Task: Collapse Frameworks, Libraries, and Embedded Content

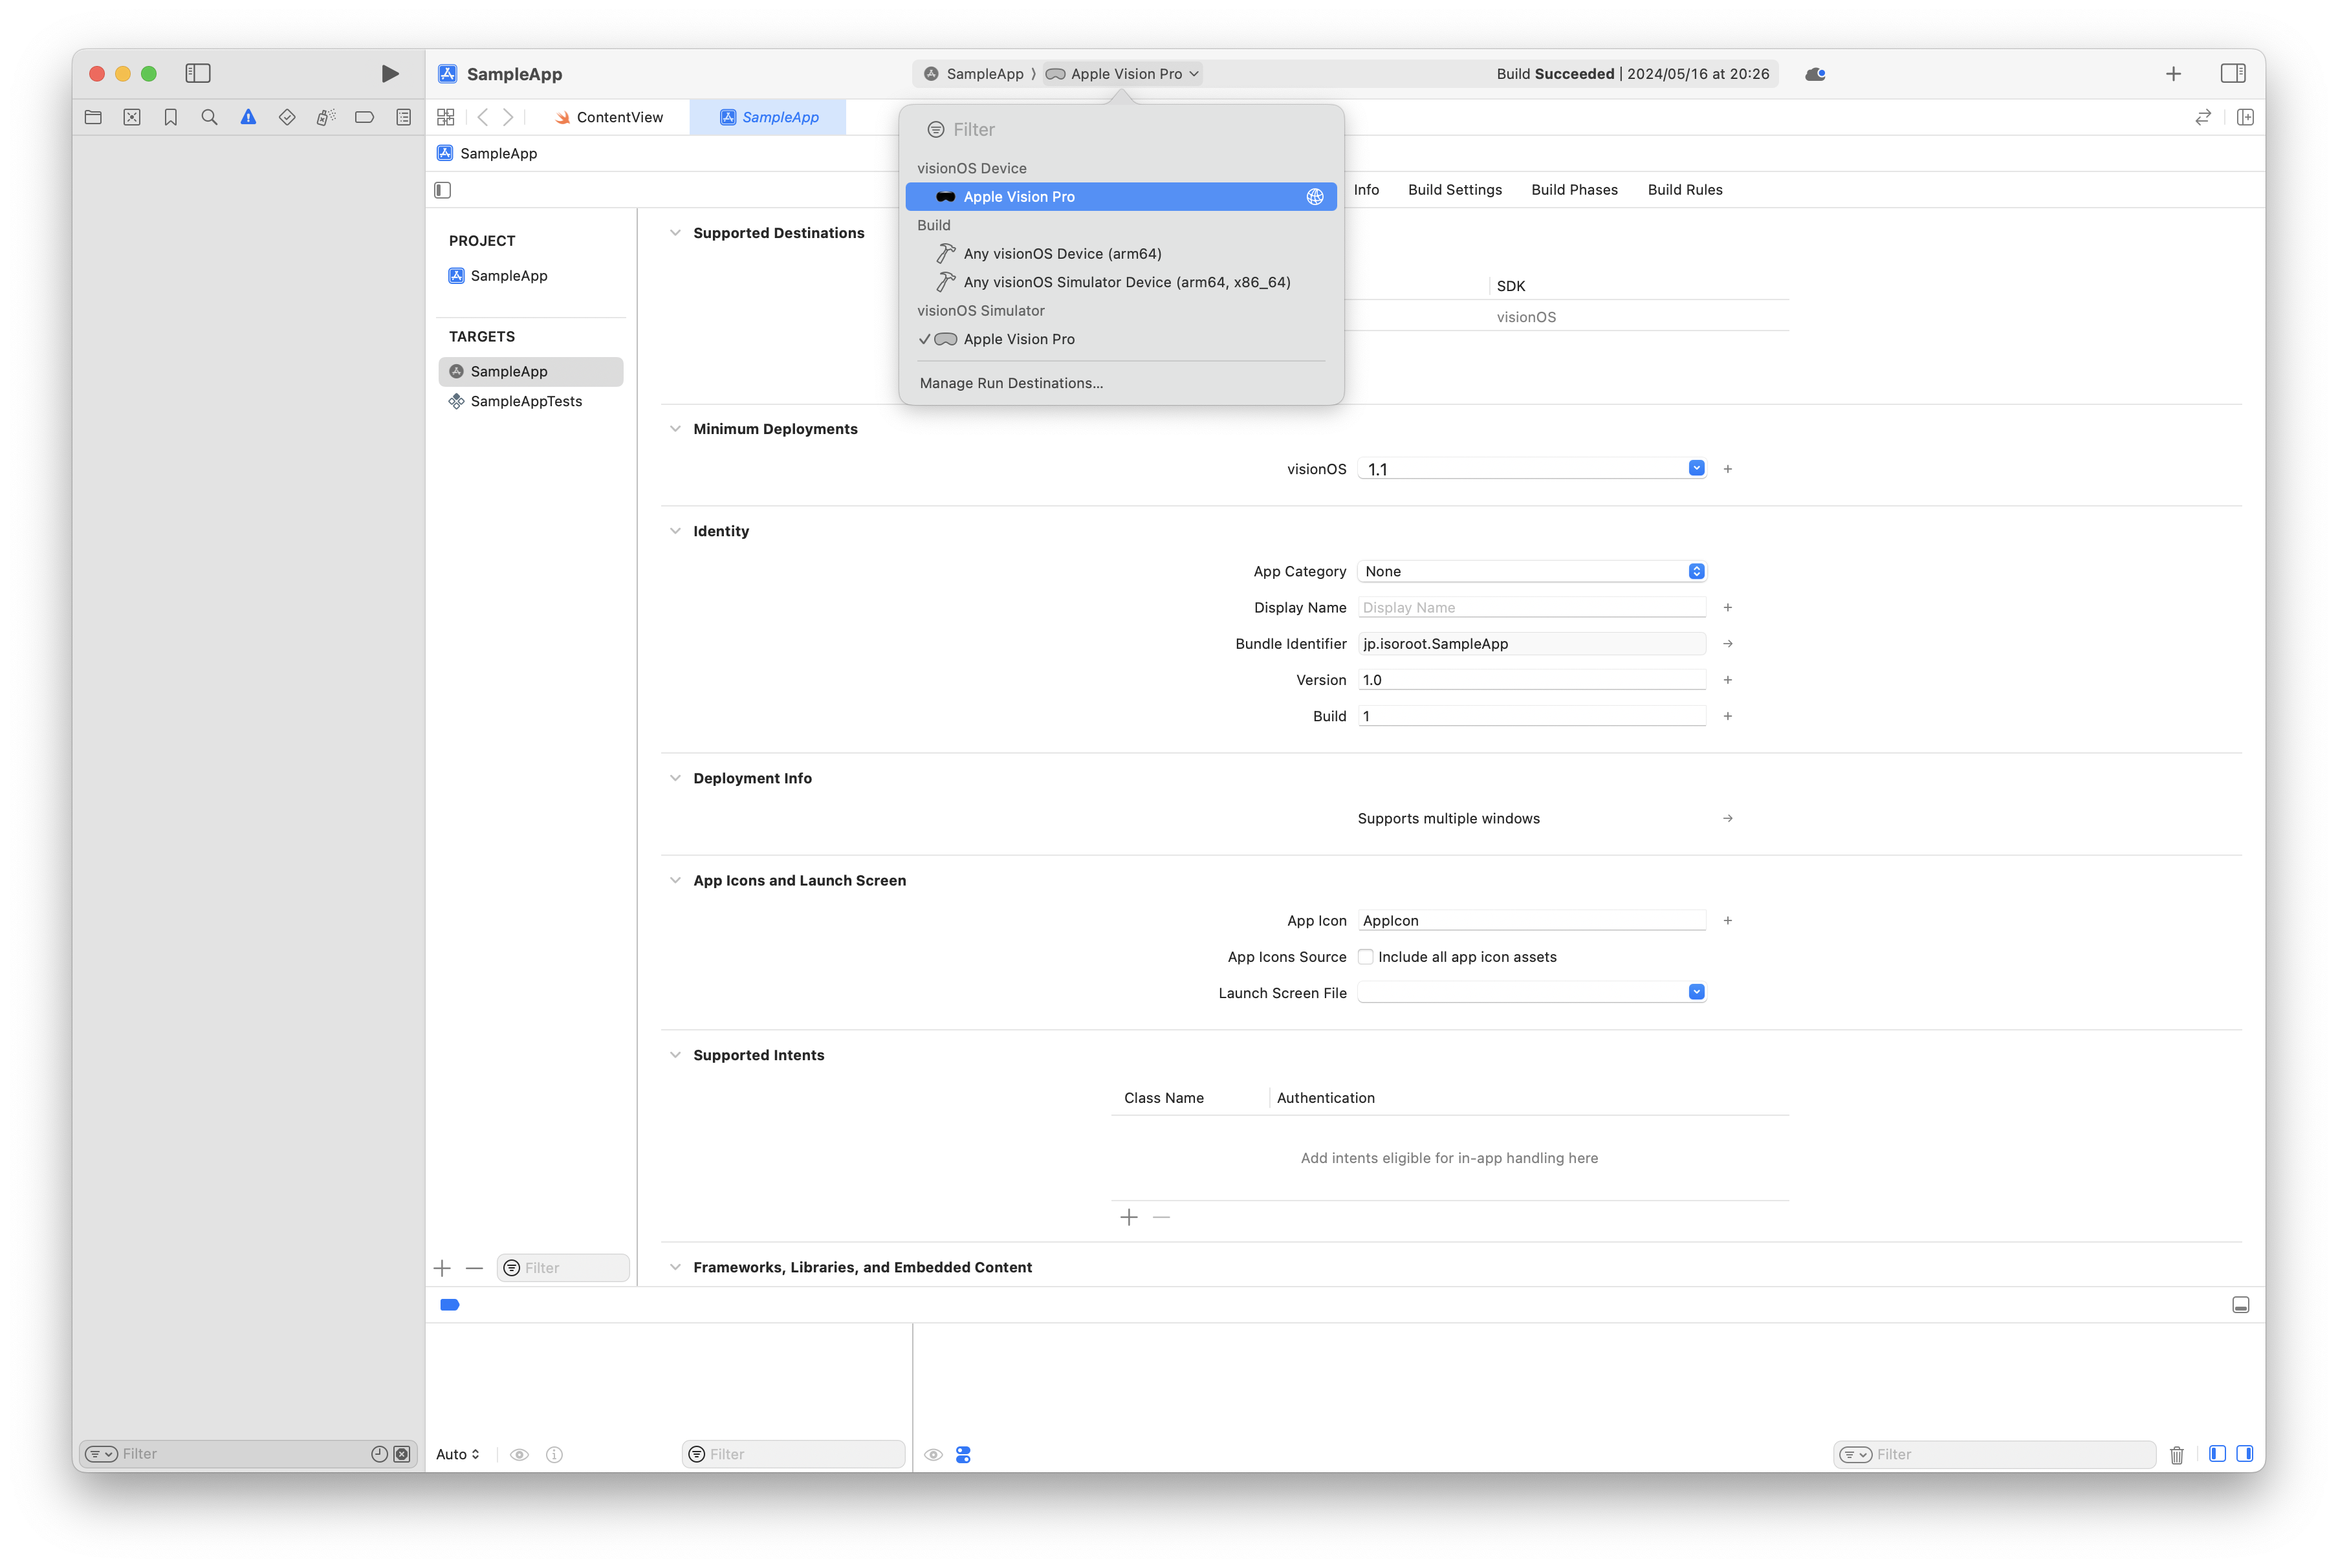Action: tap(675, 1267)
